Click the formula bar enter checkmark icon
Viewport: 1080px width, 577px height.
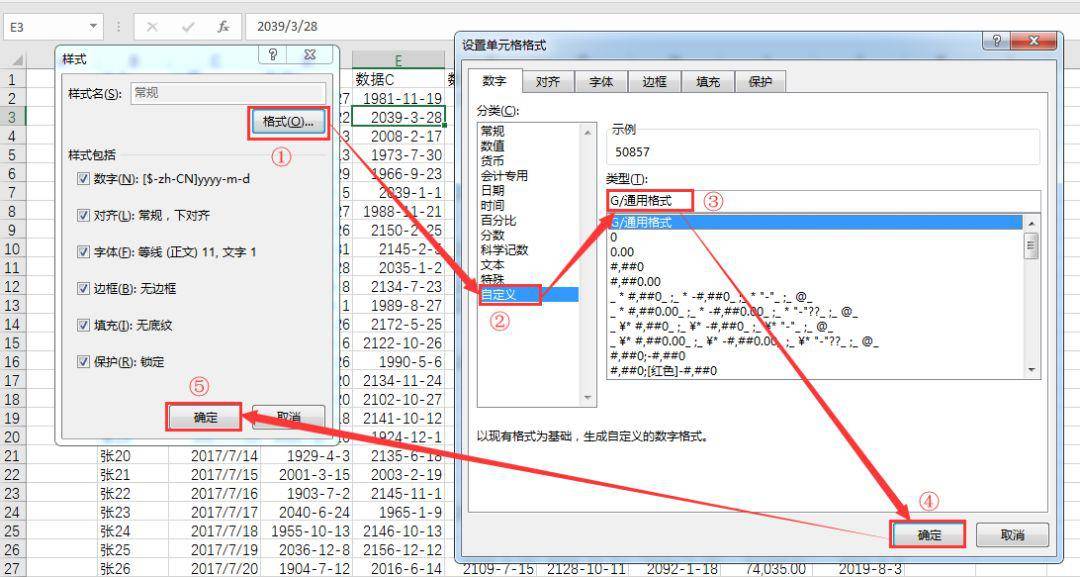(x=188, y=28)
